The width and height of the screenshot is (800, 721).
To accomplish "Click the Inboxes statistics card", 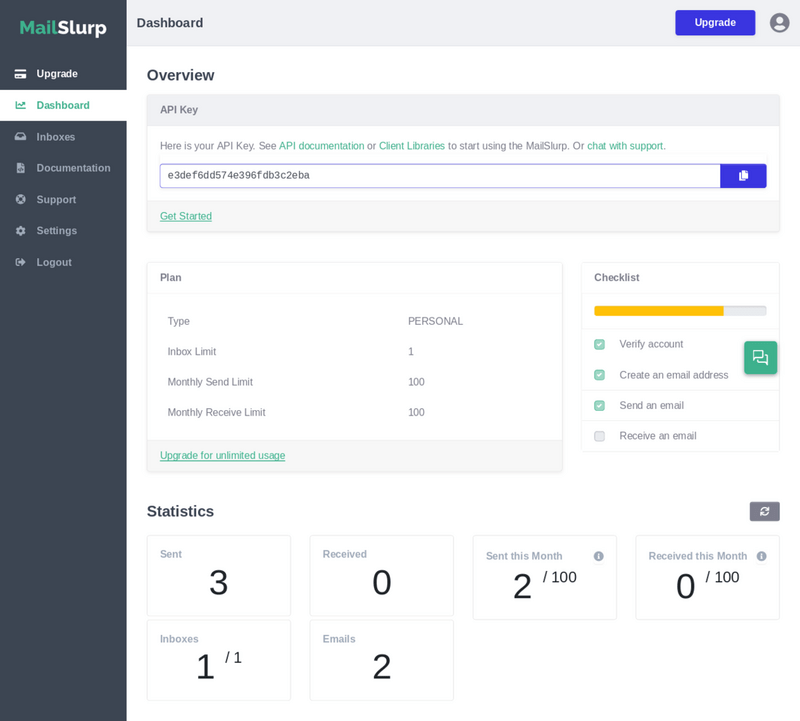I will click(219, 660).
